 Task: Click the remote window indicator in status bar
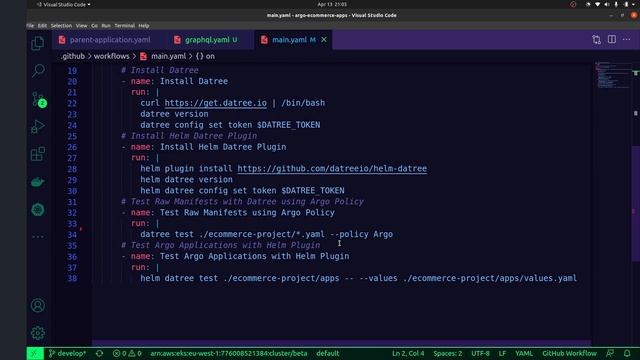(35, 353)
